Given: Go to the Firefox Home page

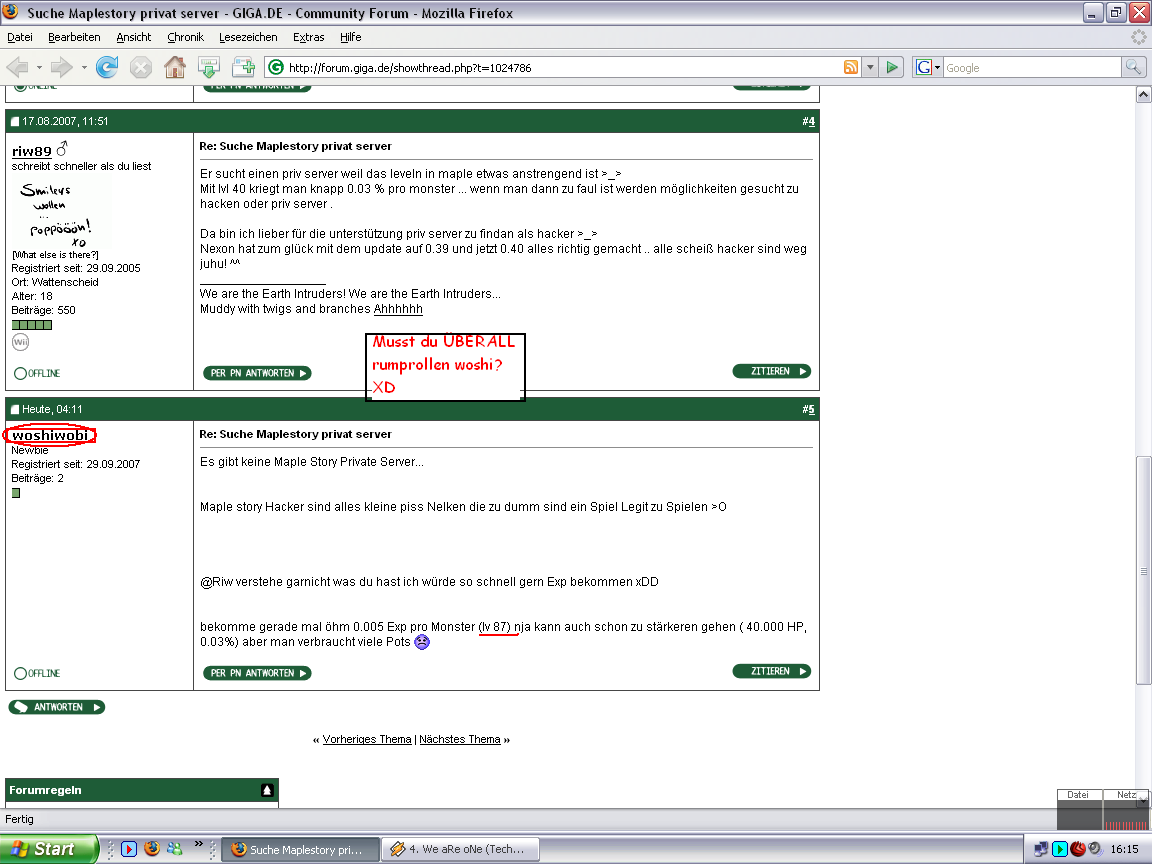Looking at the screenshot, I should (175, 67).
